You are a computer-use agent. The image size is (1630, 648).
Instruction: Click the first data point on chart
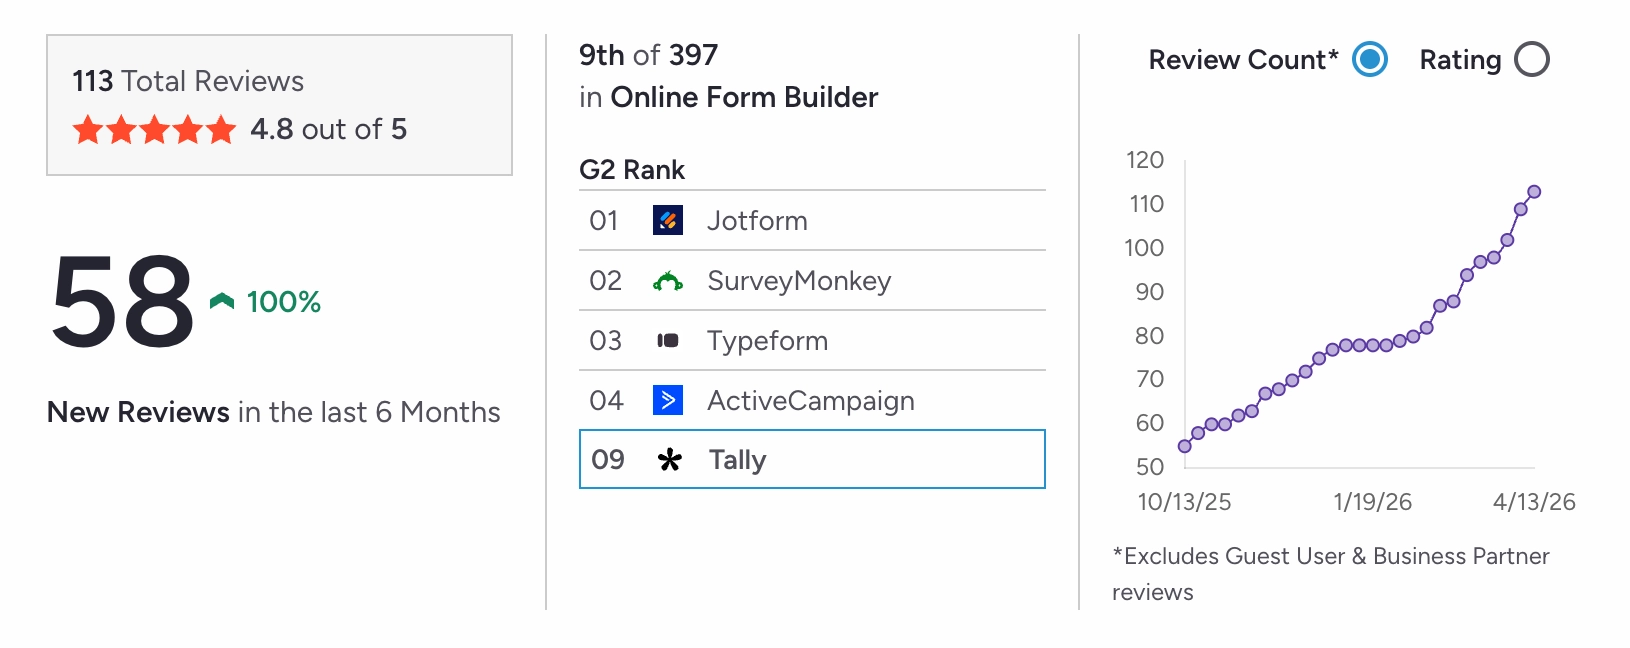click(x=1185, y=446)
